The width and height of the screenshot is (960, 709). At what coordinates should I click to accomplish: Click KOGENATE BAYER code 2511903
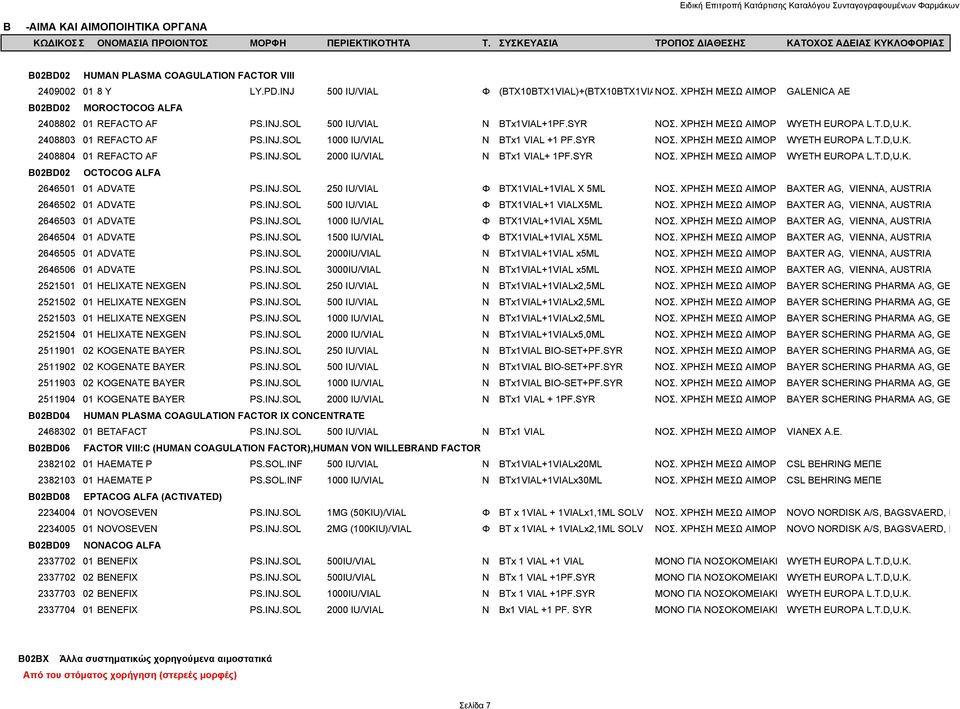tap(56, 384)
